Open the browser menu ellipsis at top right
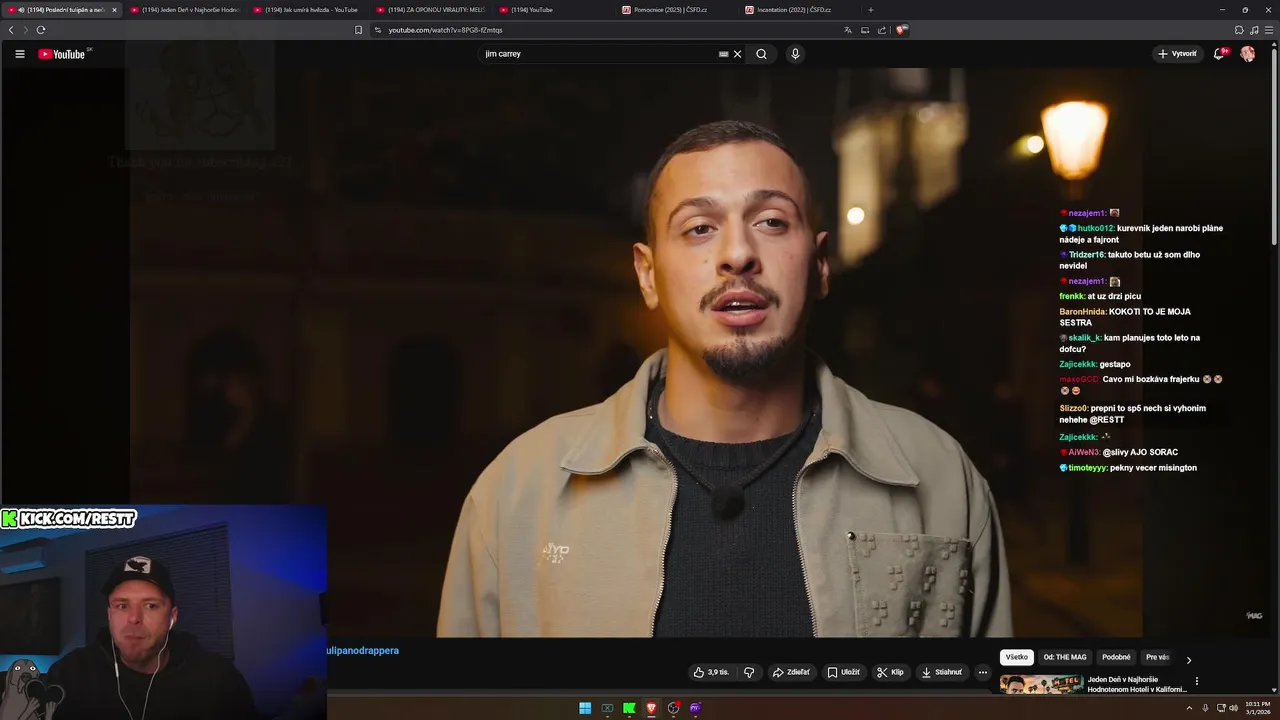Image resolution: width=1280 pixels, height=720 pixels. pos(1268,30)
